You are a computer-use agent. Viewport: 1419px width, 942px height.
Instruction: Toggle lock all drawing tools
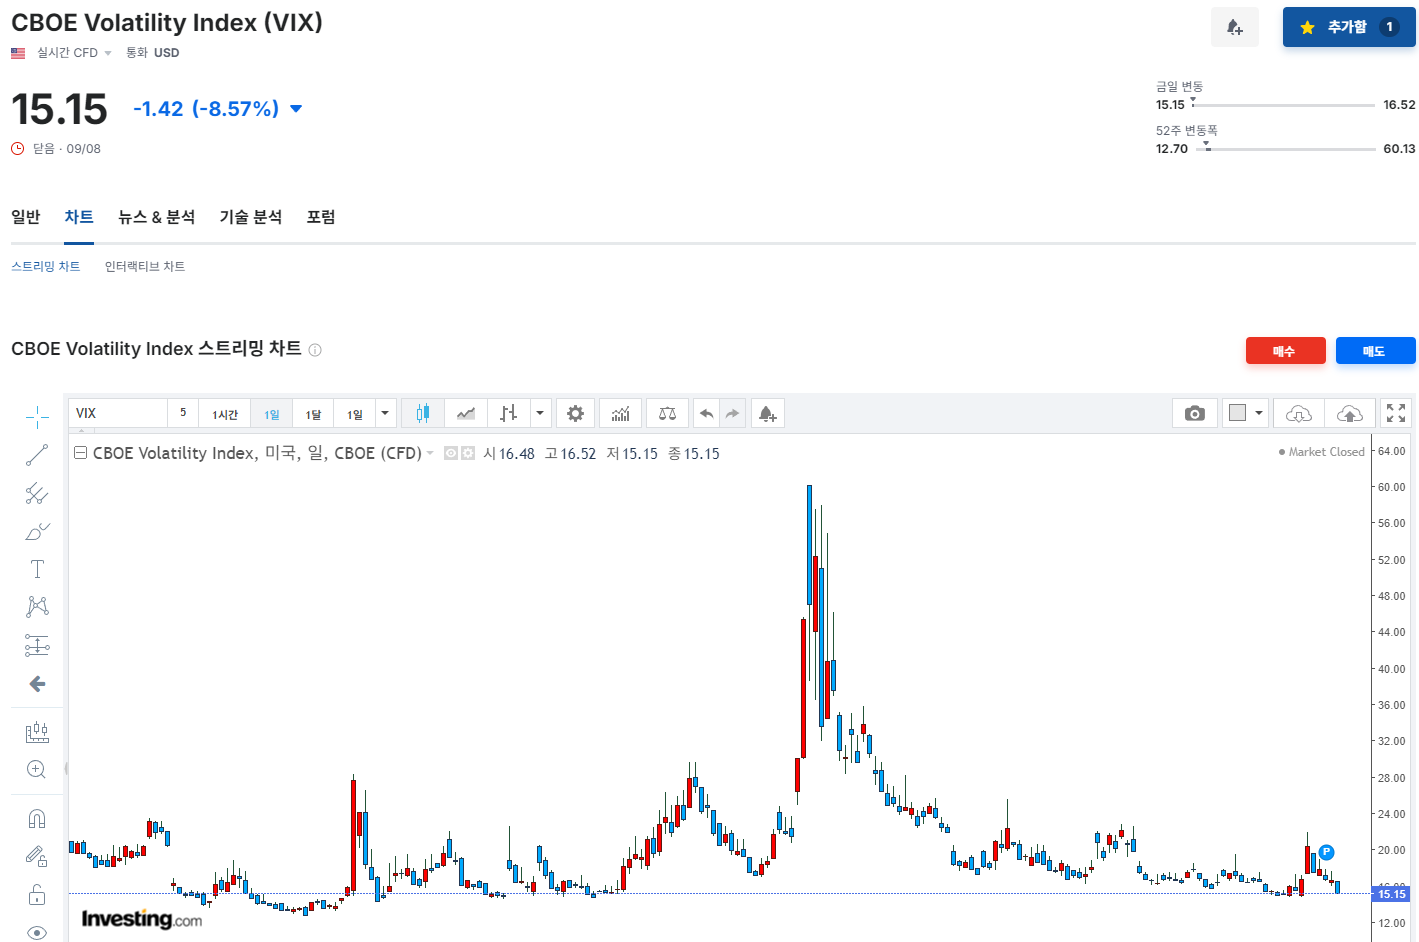coord(37,894)
